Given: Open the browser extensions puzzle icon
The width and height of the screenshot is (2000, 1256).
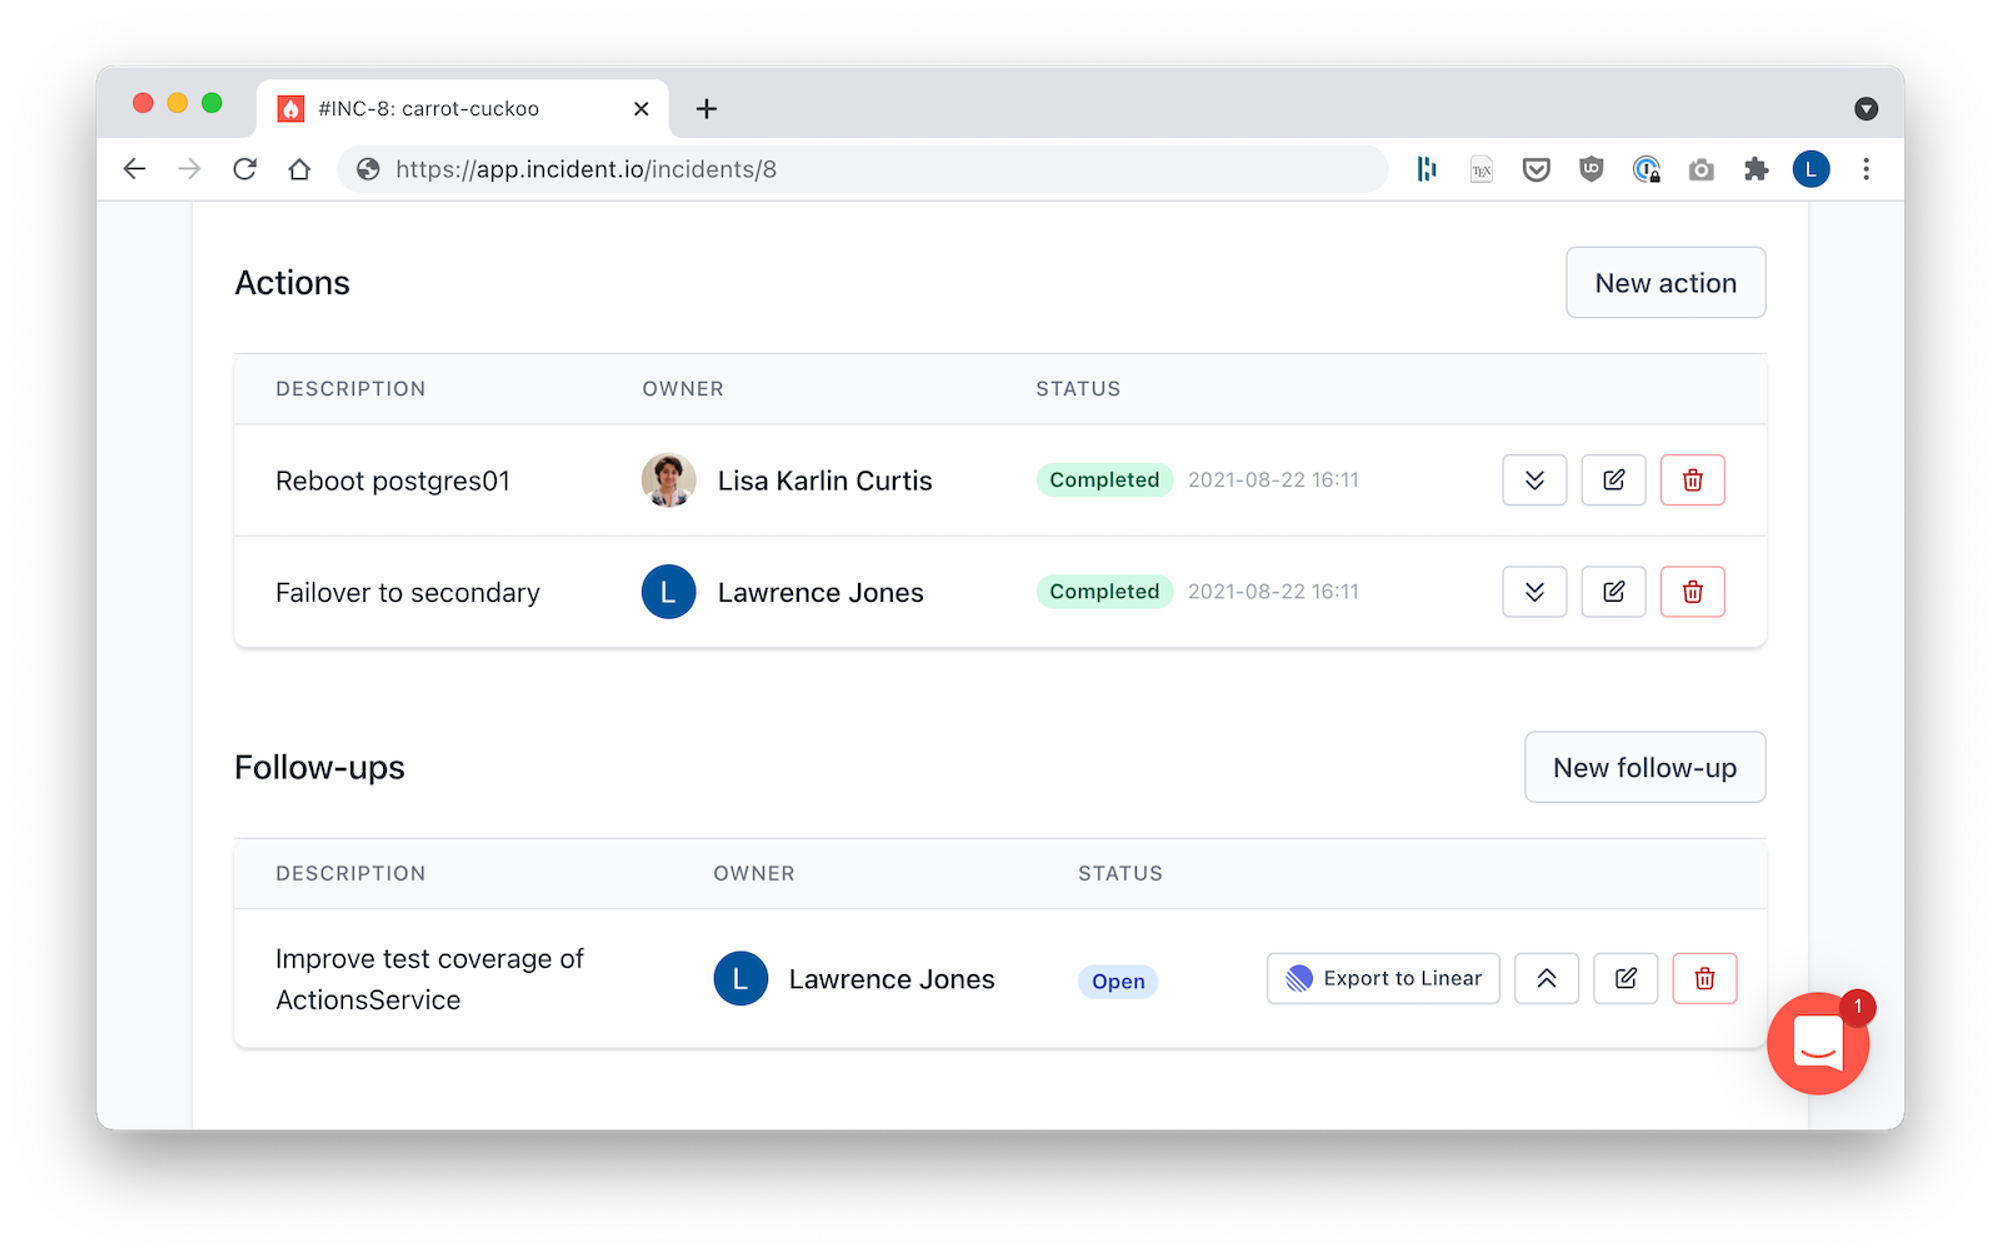Looking at the screenshot, I should [1756, 169].
